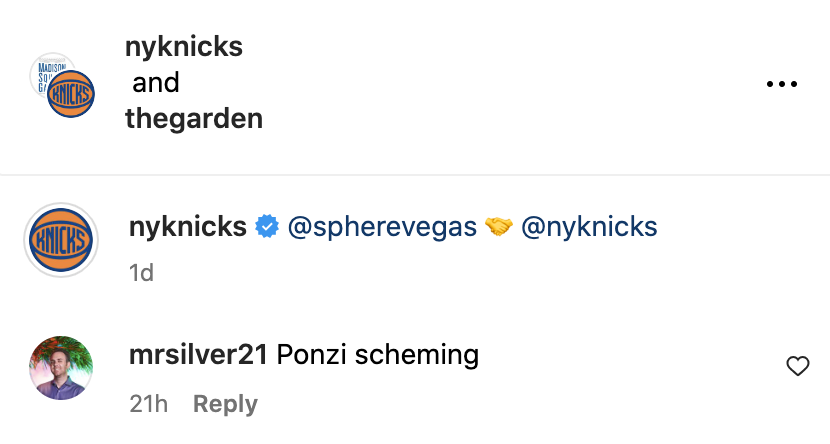This screenshot has height=444, width=830.
Task: Open thegarden profile from header
Action: pyautogui.click(x=194, y=119)
